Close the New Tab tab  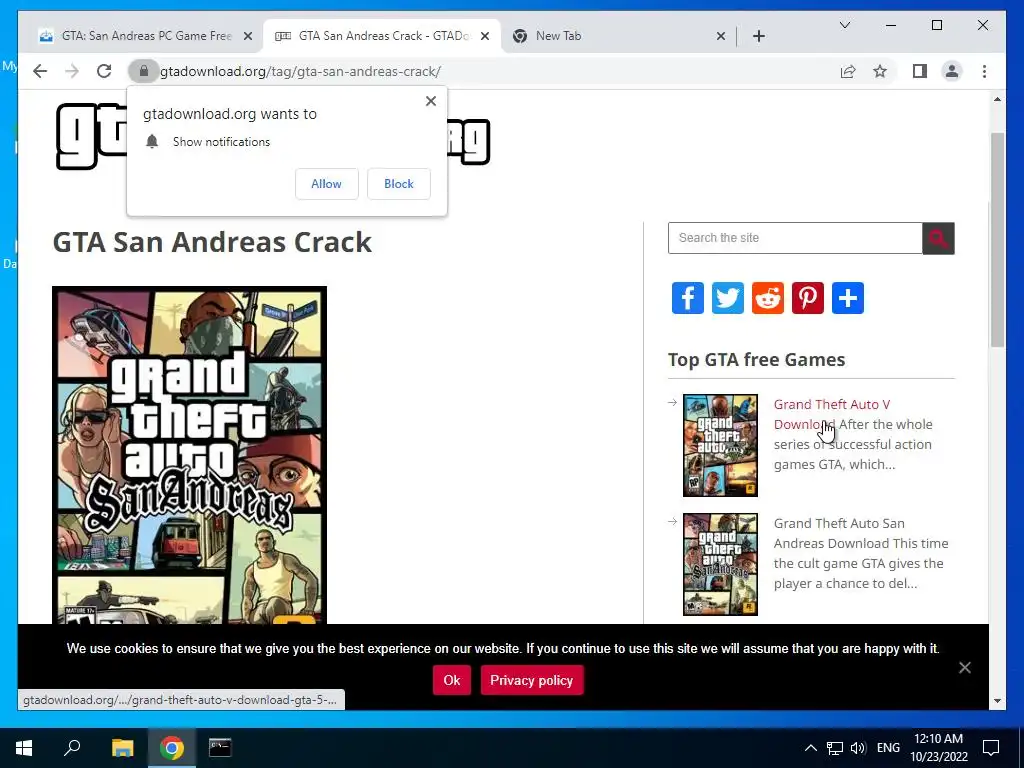[x=720, y=36]
